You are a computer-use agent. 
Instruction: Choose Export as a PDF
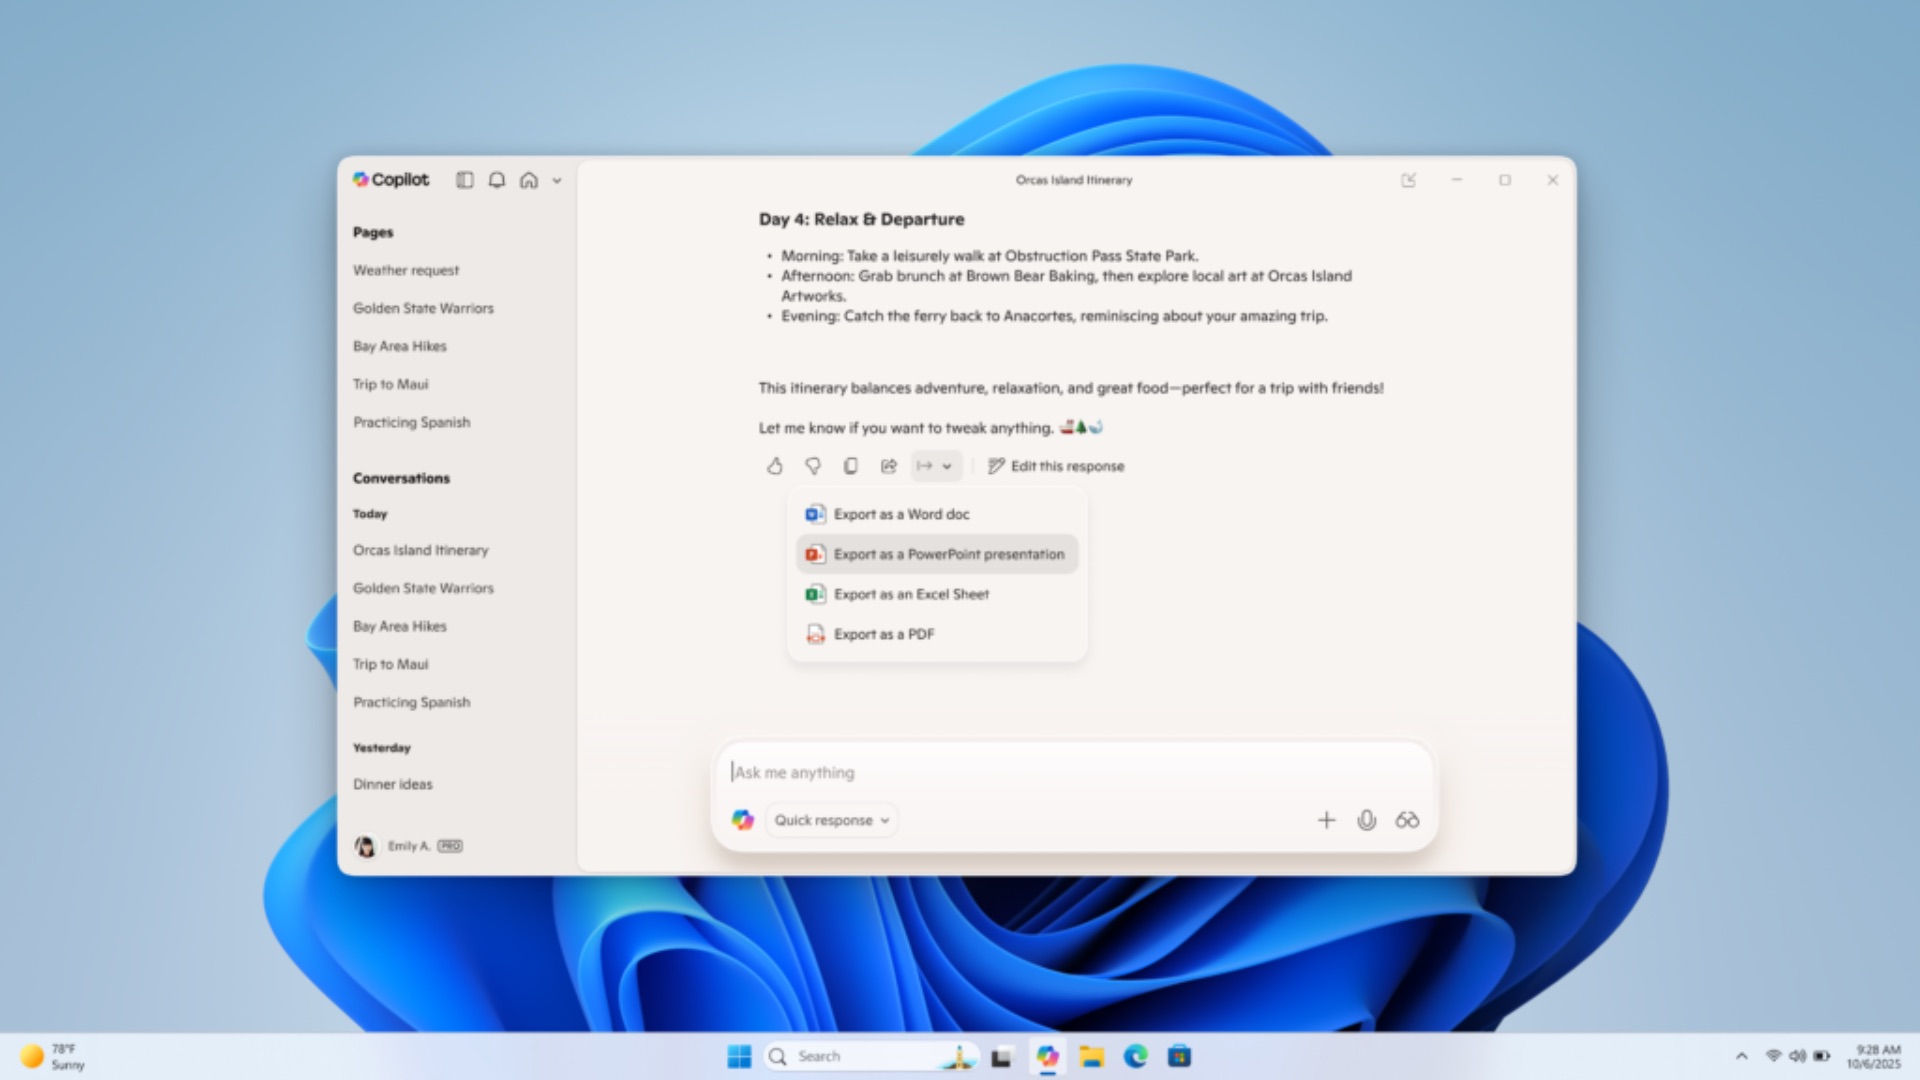click(883, 634)
